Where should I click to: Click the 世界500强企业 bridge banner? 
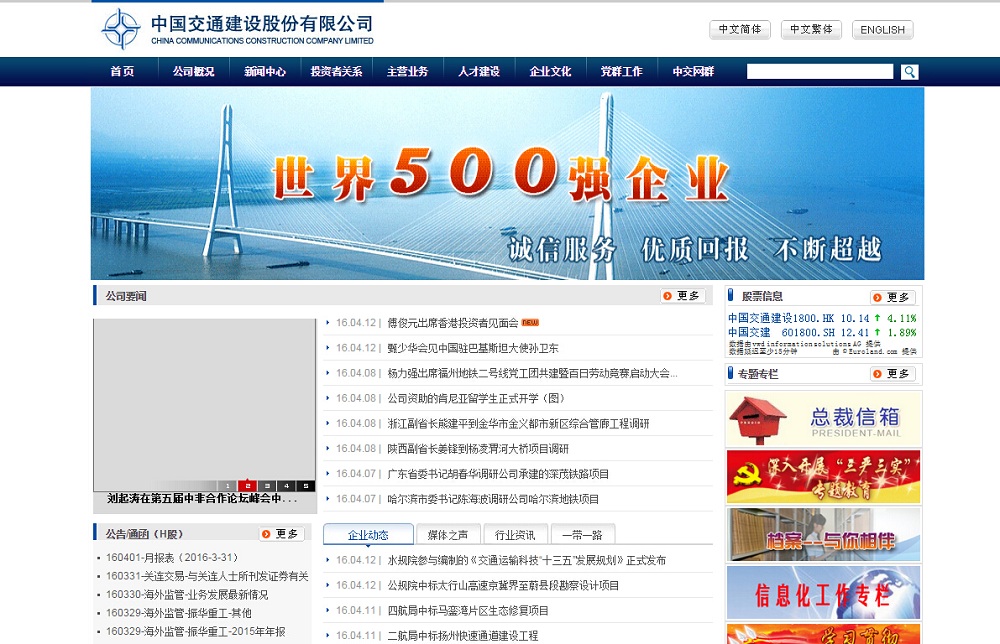(x=507, y=184)
